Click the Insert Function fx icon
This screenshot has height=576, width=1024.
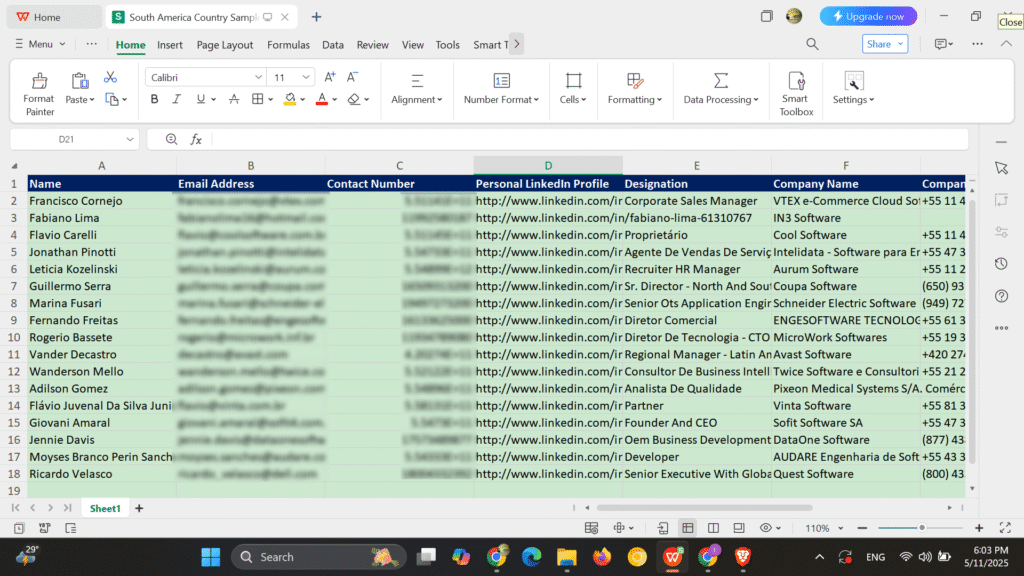coord(196,139)
